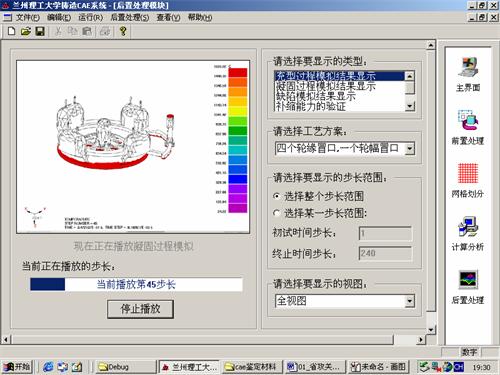Open the 计算分析 computation analysis icon

tap(468, 234)
